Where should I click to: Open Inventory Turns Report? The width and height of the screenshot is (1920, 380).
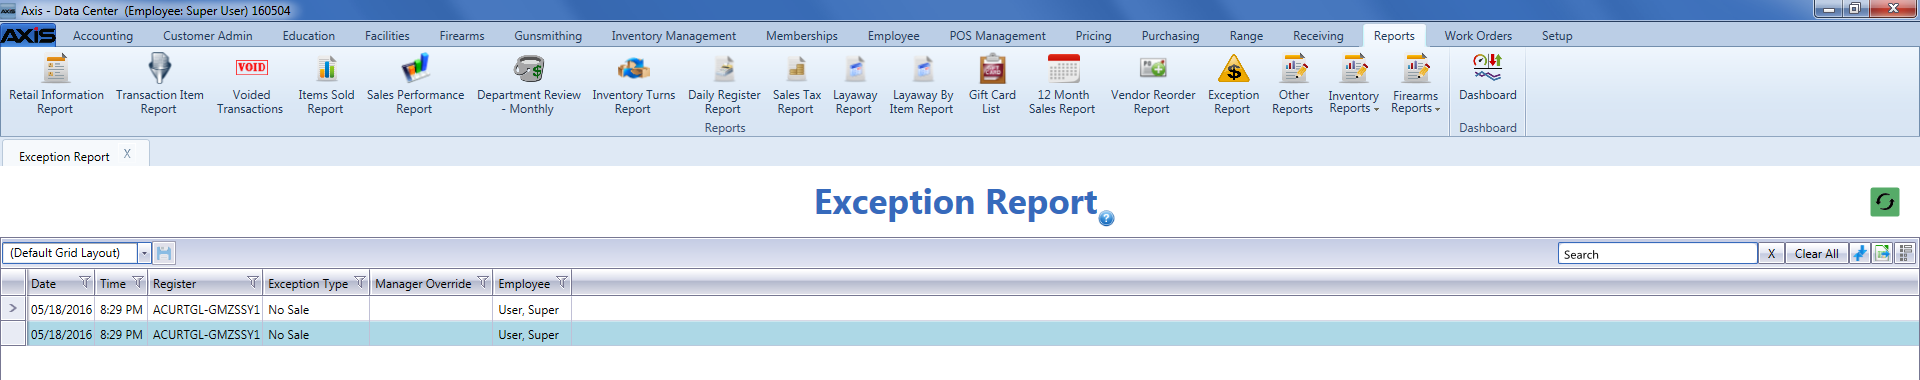click(633, 85)
